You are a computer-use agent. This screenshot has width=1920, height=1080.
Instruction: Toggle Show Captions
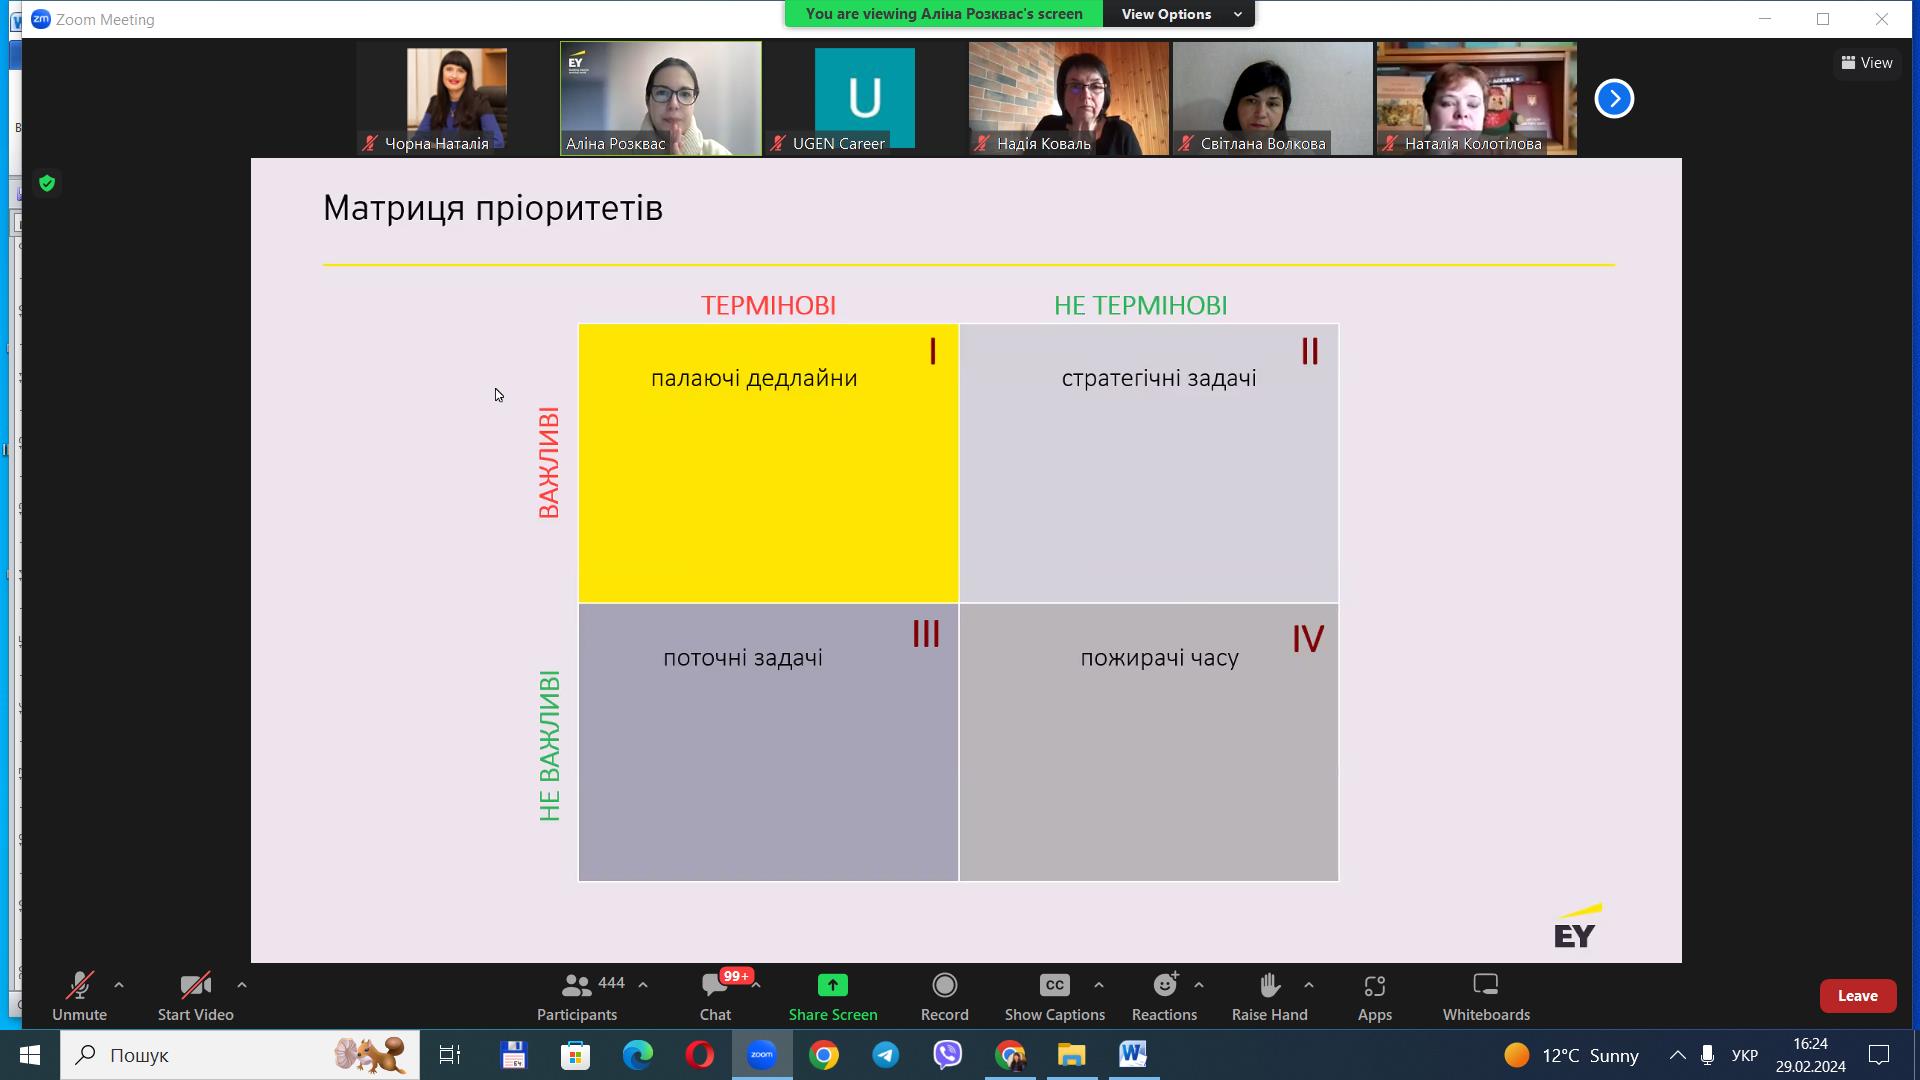[x=1054, y=996]
